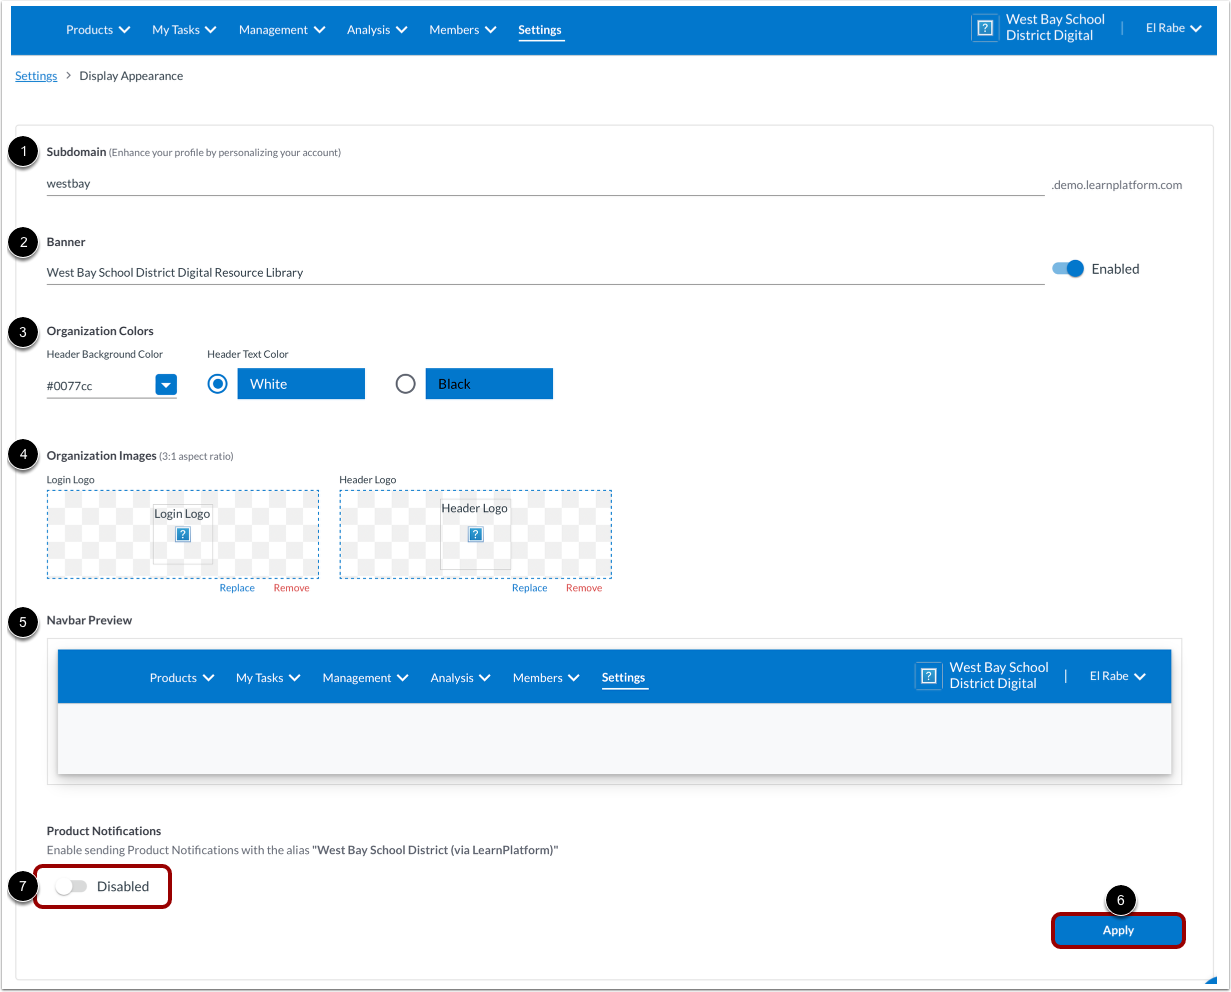The width and height of the screenshot is (1231, 992).
Task: Click the help icon beside West Bay School District Digital
Action: [x=985, y=28]
